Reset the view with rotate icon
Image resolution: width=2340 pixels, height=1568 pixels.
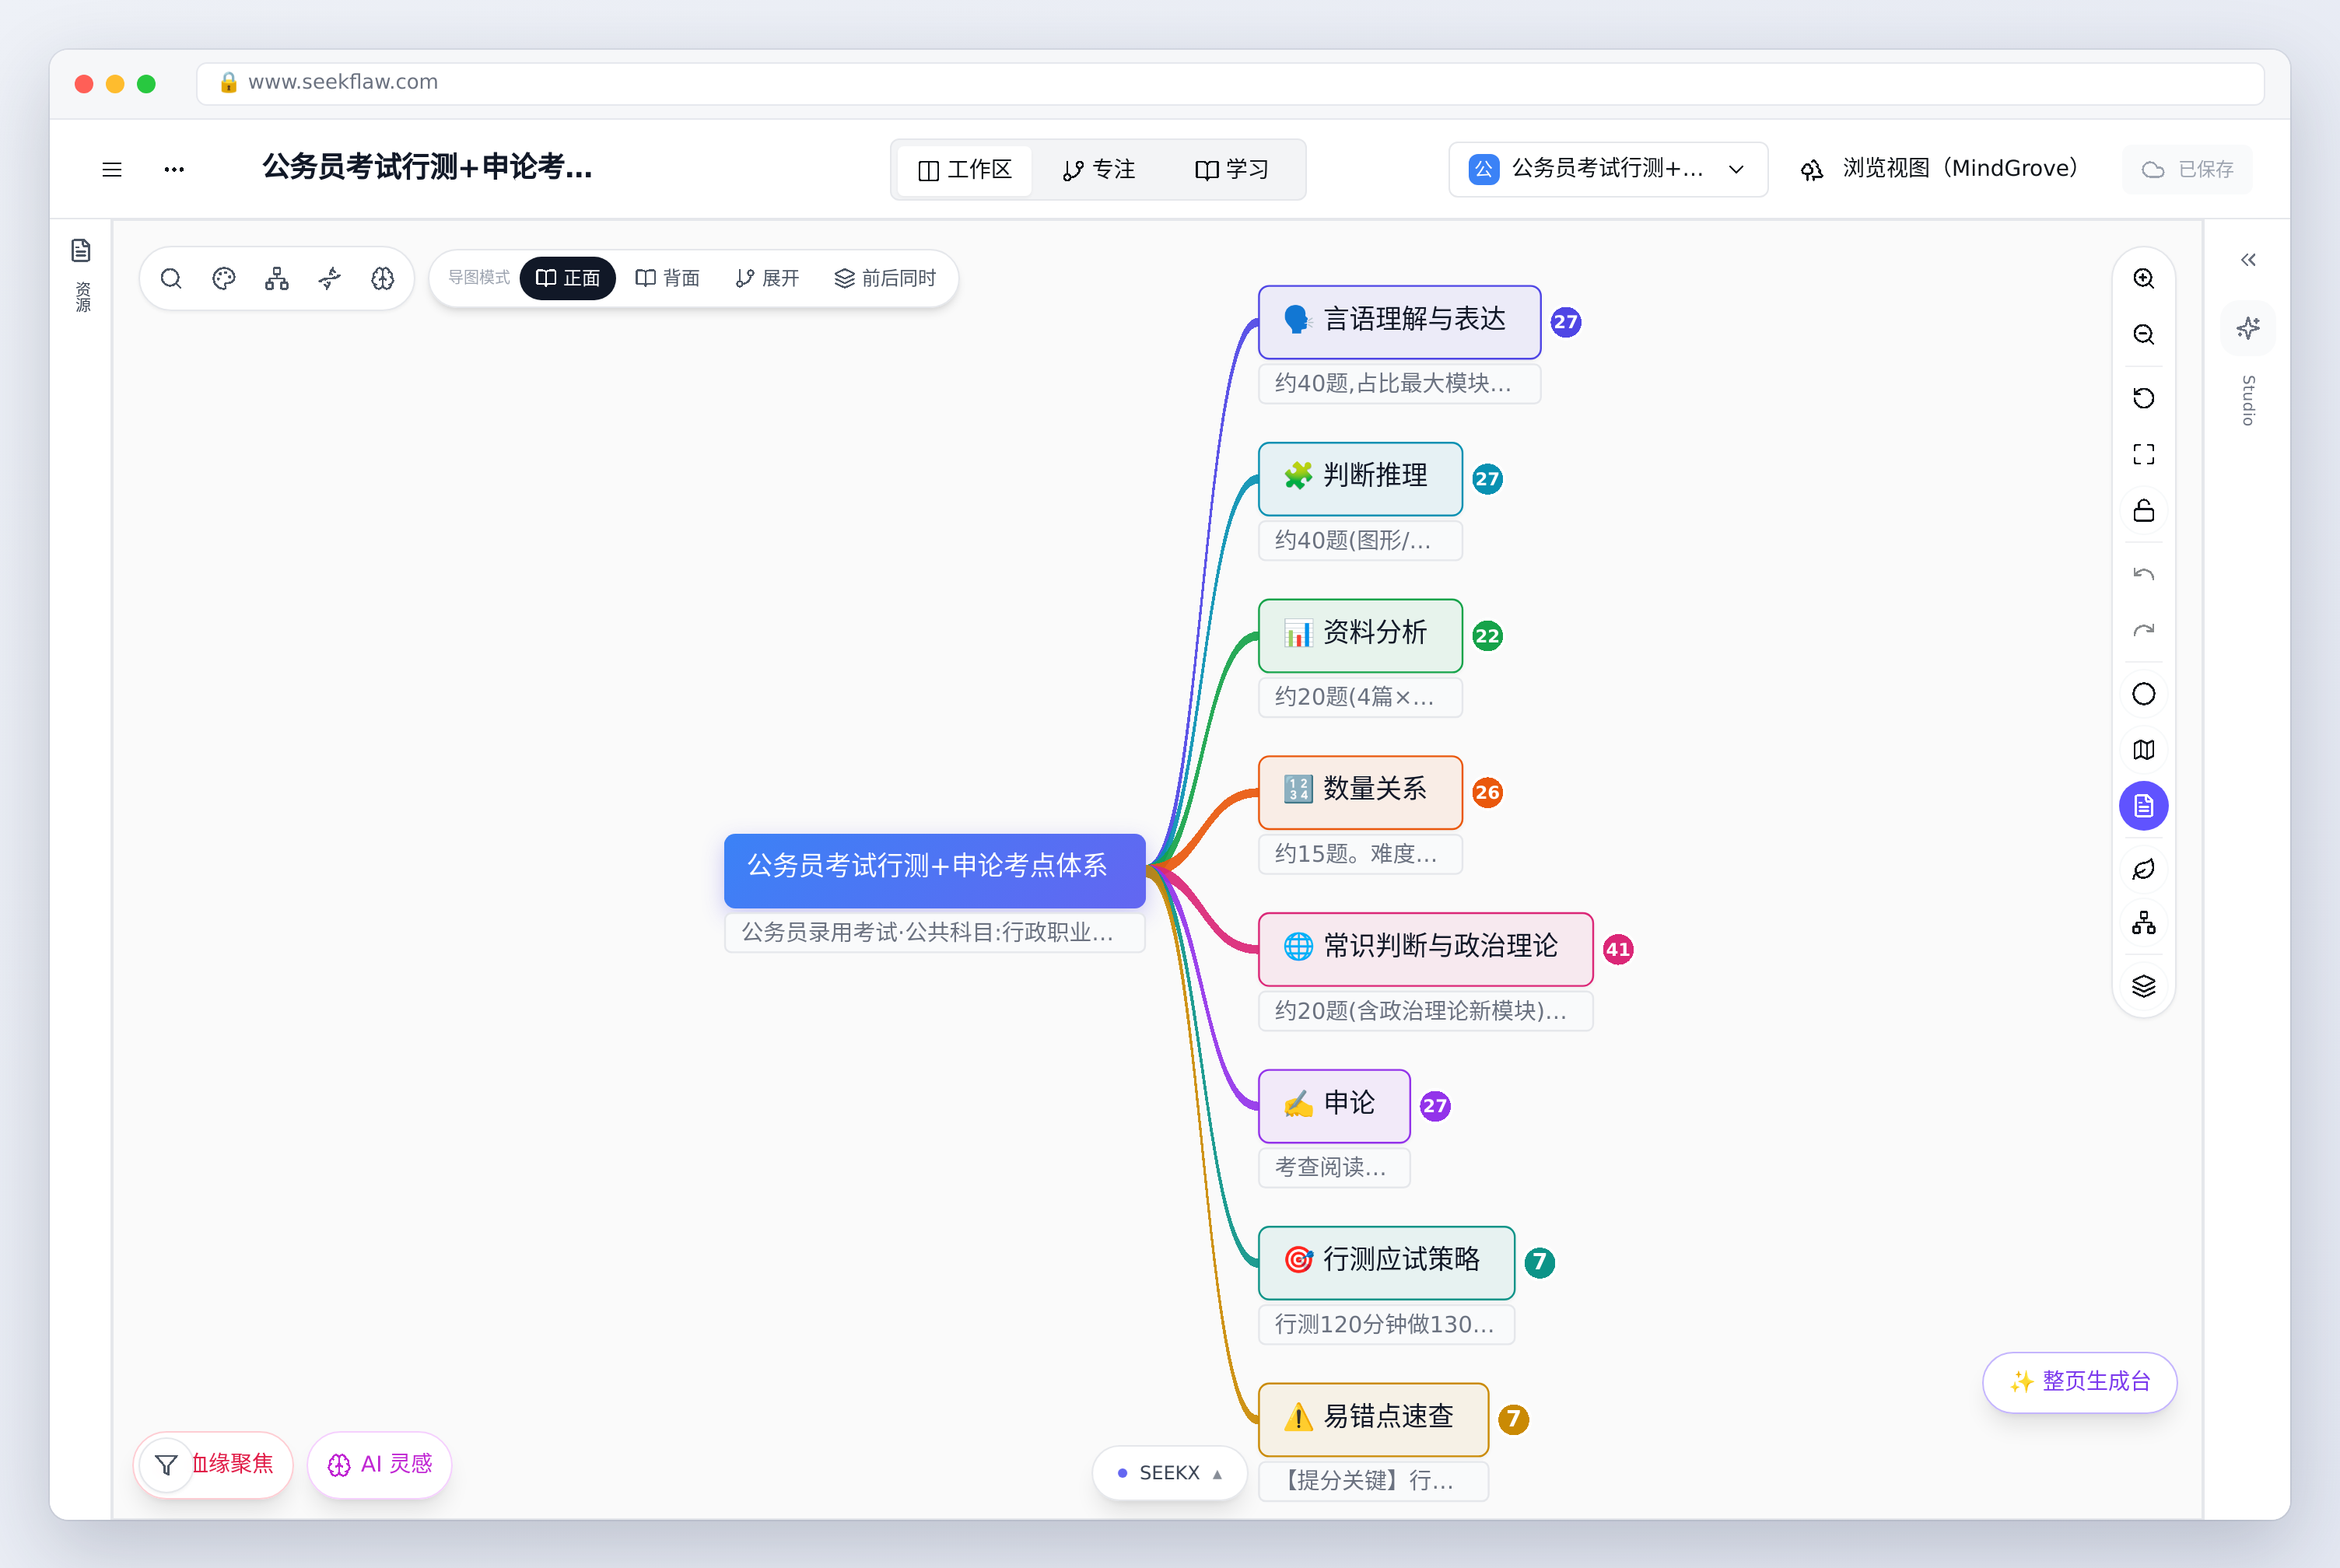(2143, 398)
